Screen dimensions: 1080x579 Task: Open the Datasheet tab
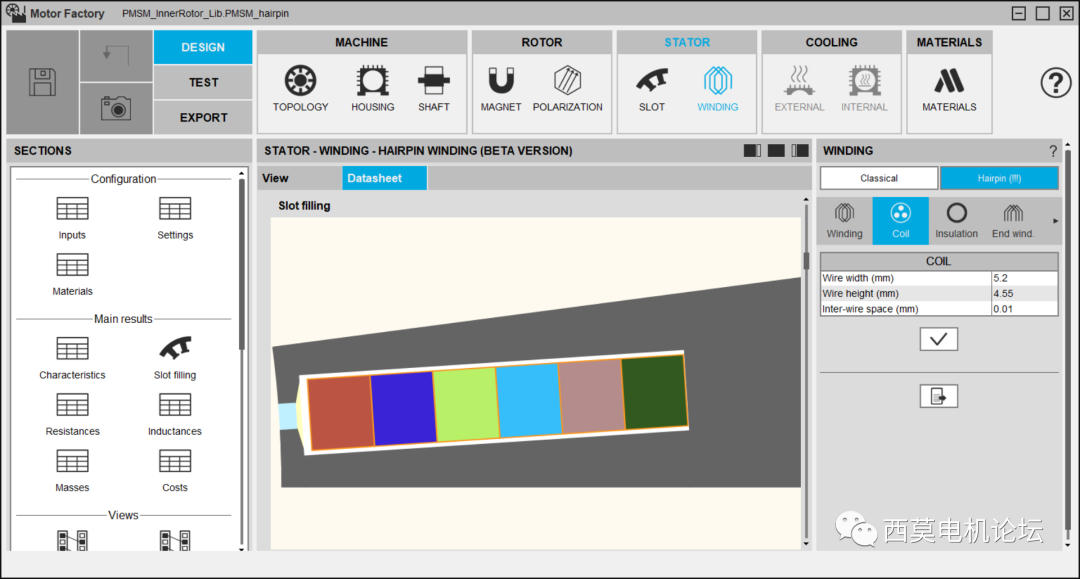(x=384, y=178)
